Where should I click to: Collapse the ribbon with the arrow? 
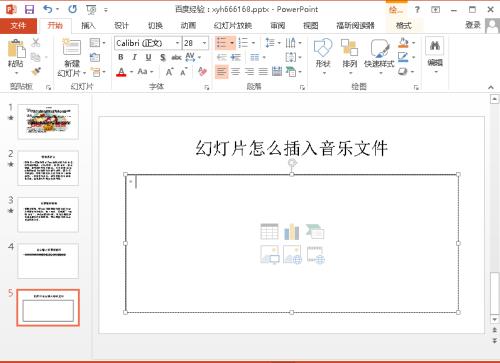491,87
